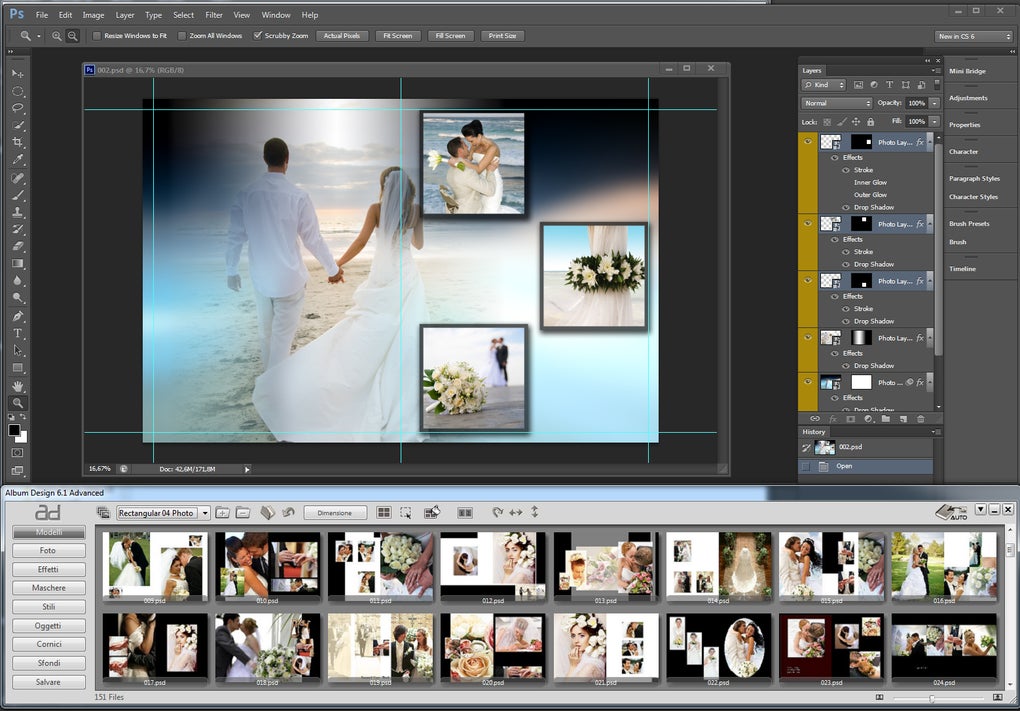Open the Normal blend mode dropdown
This screenshot has width=1020, height=711.
838,103
